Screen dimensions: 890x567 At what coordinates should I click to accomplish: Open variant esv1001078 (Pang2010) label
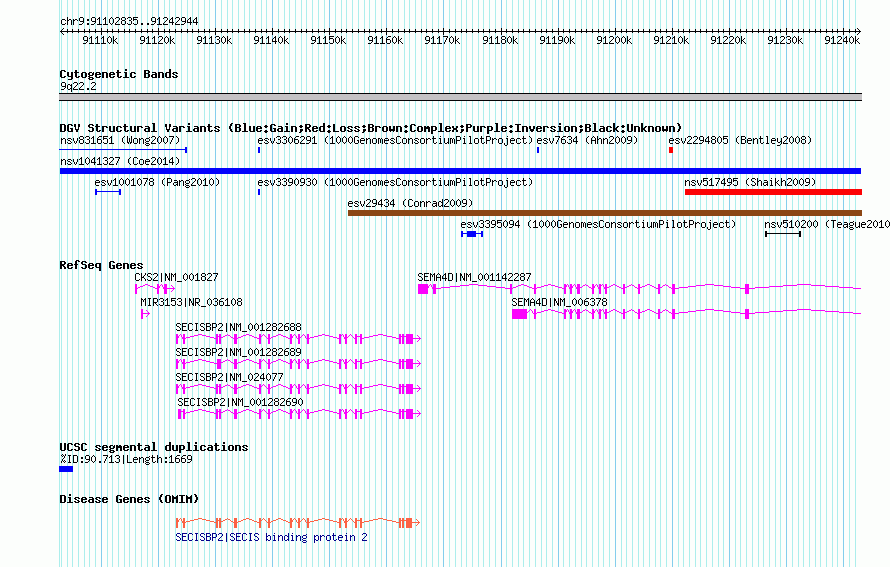click(157, 182)
